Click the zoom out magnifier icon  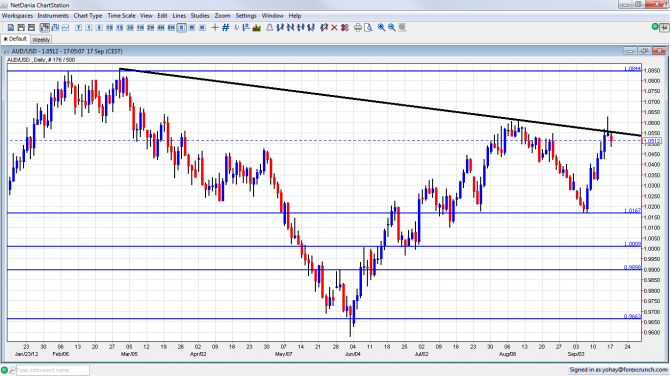click(x=391, y=27)
